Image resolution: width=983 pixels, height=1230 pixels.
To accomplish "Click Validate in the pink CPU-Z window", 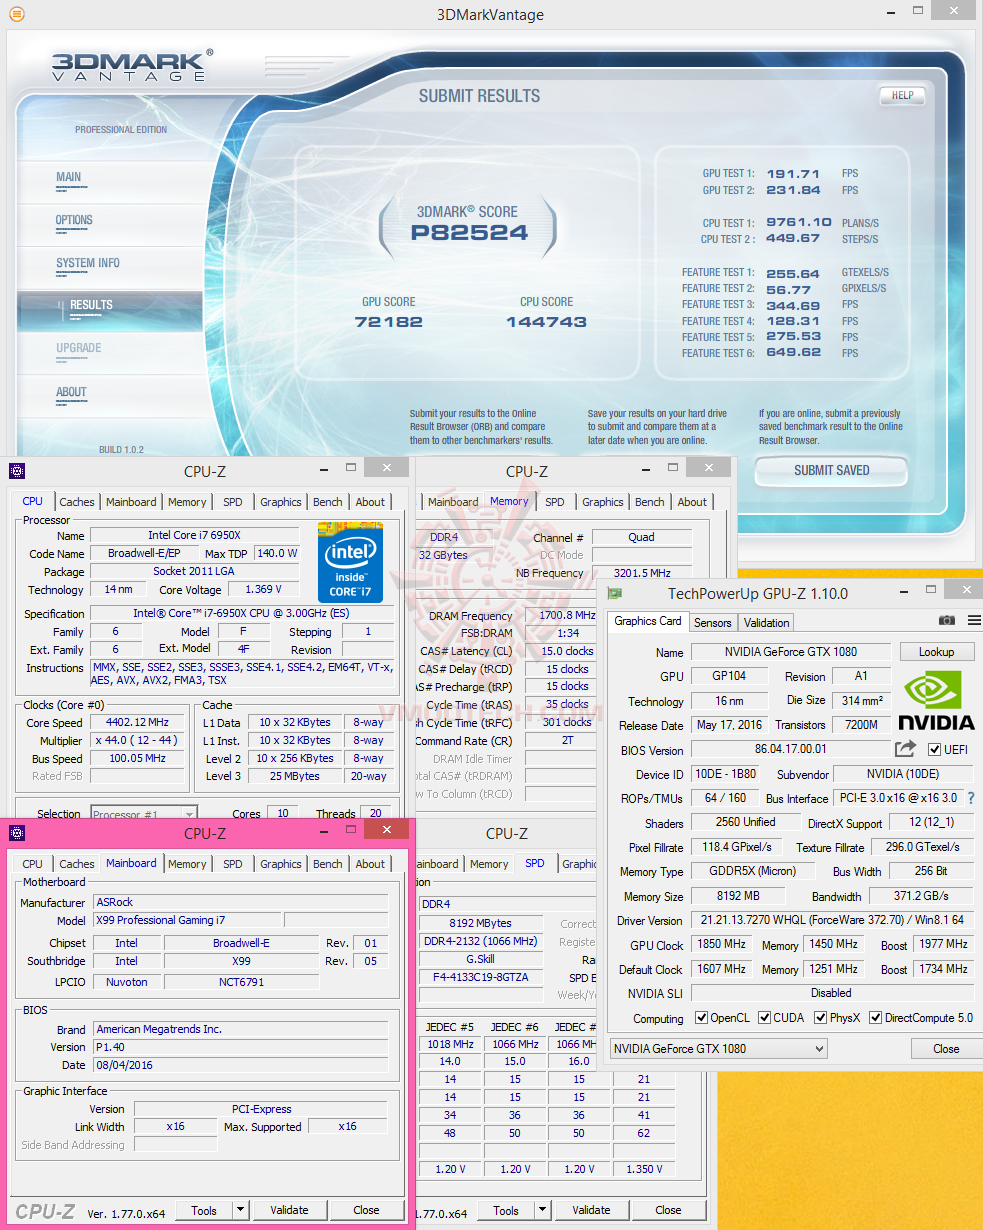I will tap(289, 1210).
